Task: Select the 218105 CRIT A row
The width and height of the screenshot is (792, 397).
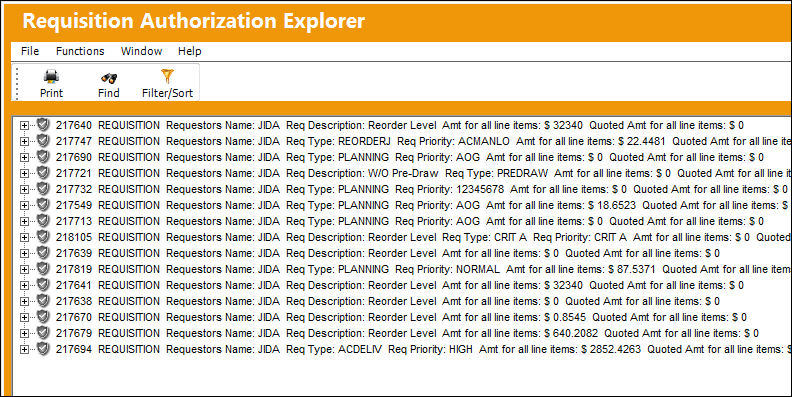Action: (423, 237)
